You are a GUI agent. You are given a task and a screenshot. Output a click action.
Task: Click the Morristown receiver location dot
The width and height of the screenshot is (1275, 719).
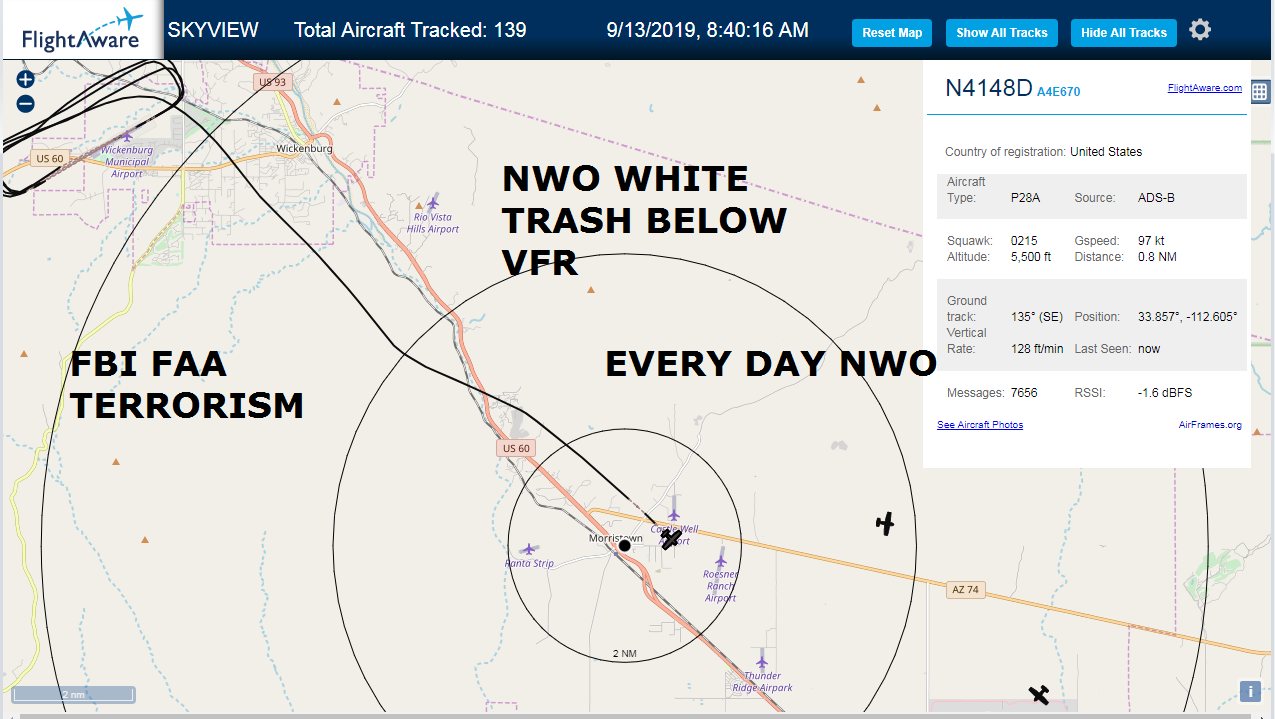(x=624, y=545)
